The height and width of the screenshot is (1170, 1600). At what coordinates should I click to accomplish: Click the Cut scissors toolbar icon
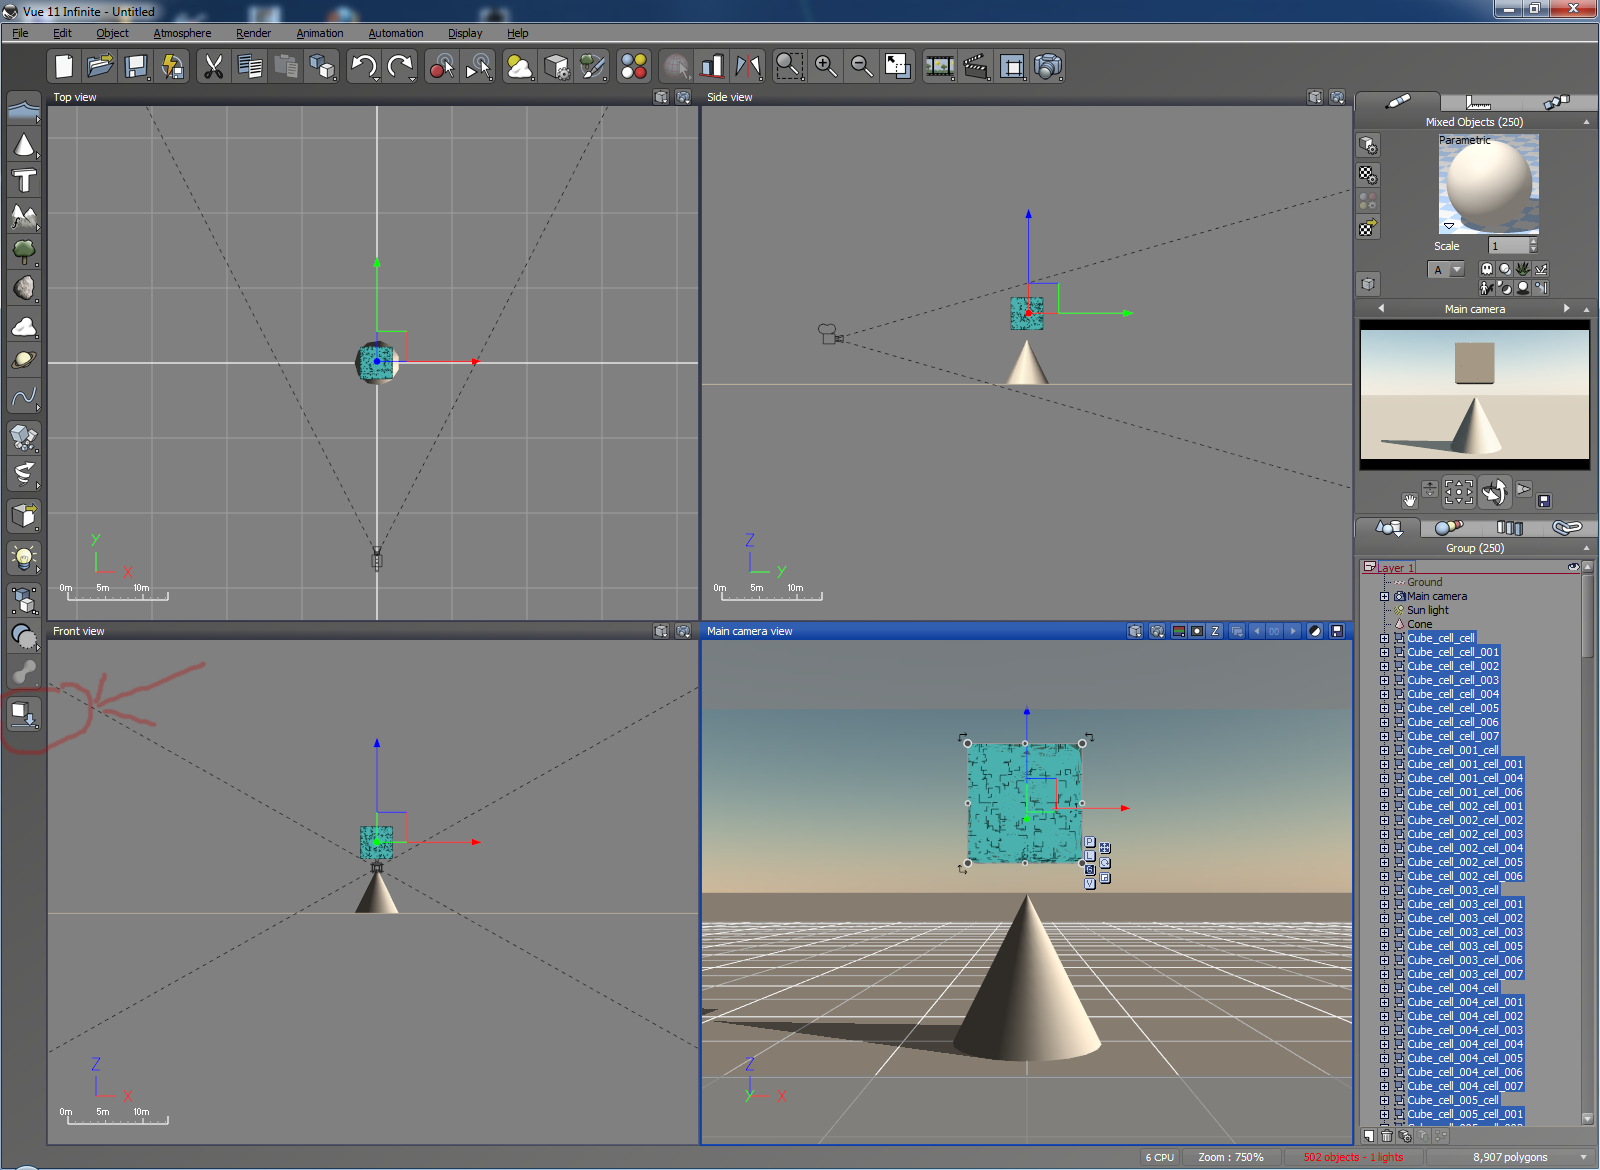point(213,67)
